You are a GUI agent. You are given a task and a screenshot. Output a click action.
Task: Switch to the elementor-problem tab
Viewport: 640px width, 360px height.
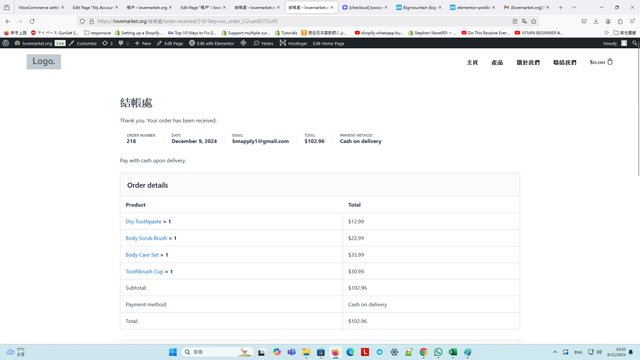pyautogui.click(x=472, y=7)
